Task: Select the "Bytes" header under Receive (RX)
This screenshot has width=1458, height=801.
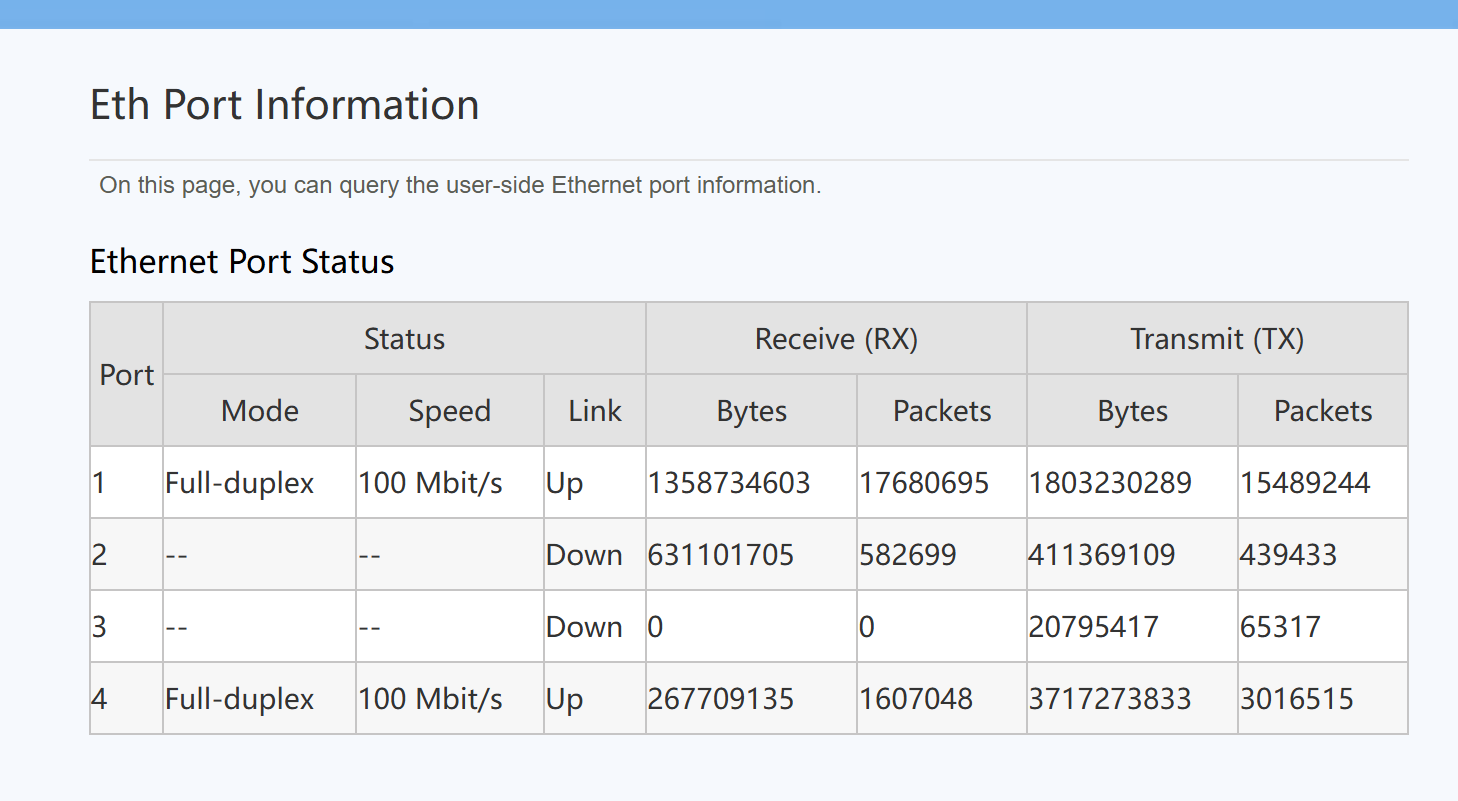Action: tap(752, 411)
